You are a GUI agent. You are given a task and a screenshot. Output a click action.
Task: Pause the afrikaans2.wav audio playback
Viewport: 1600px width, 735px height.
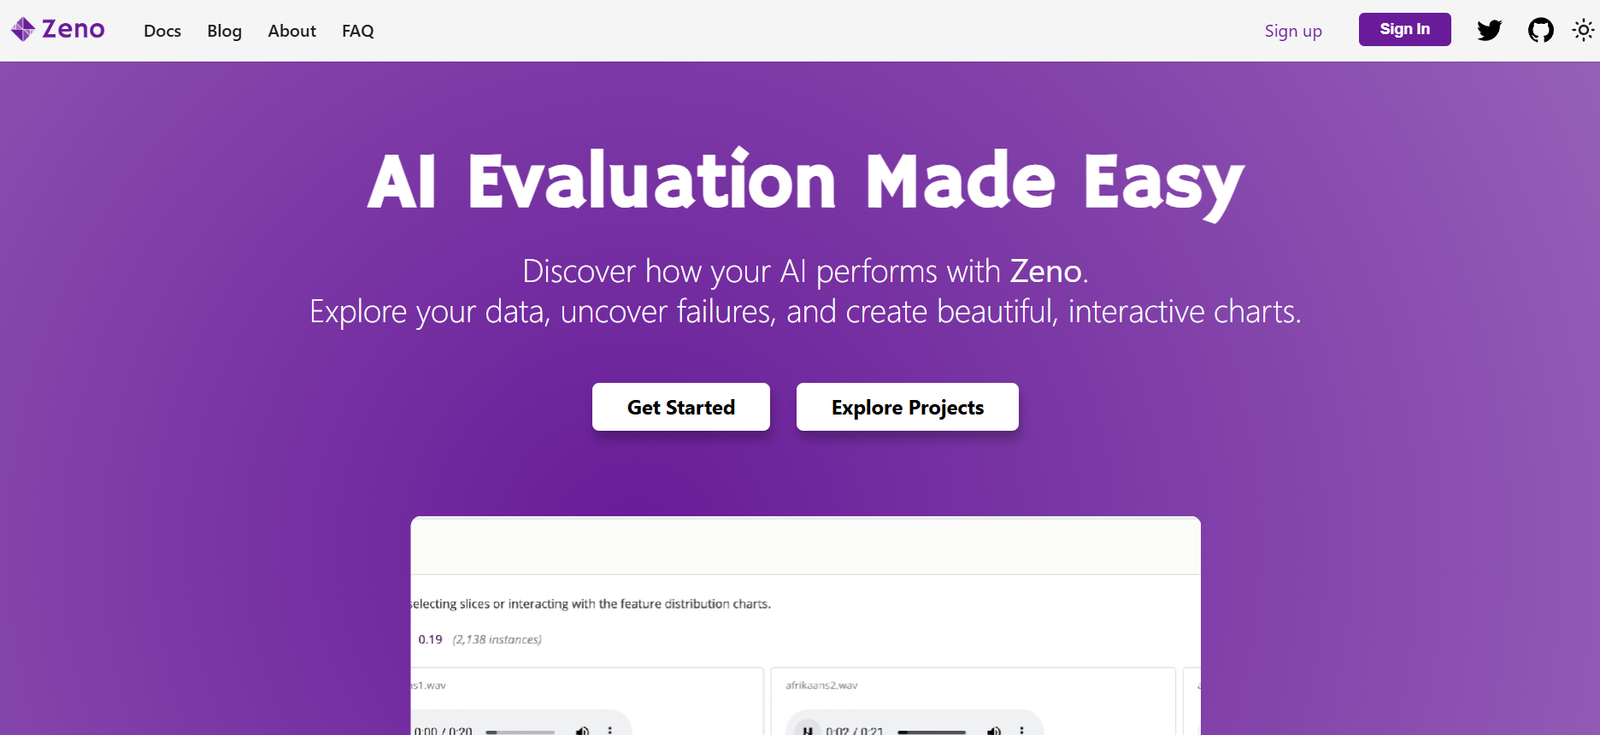[808, 731]
